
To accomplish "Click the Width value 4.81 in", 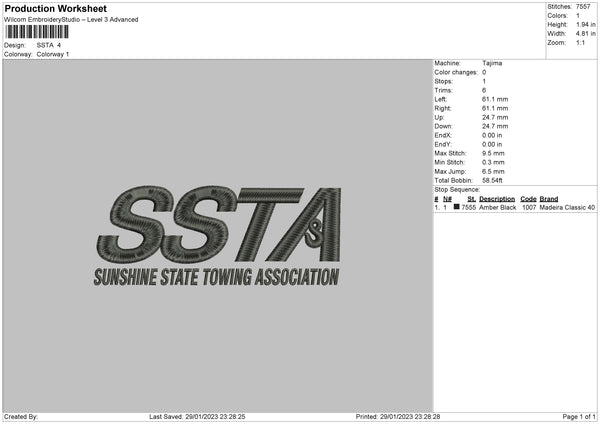I will [585, 34].
